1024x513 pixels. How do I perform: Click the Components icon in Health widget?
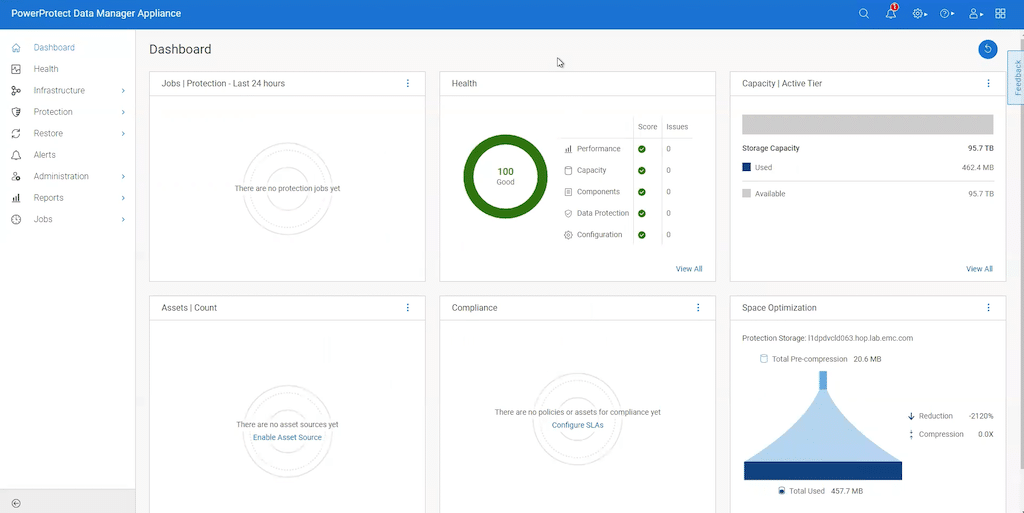coord(568,192)
